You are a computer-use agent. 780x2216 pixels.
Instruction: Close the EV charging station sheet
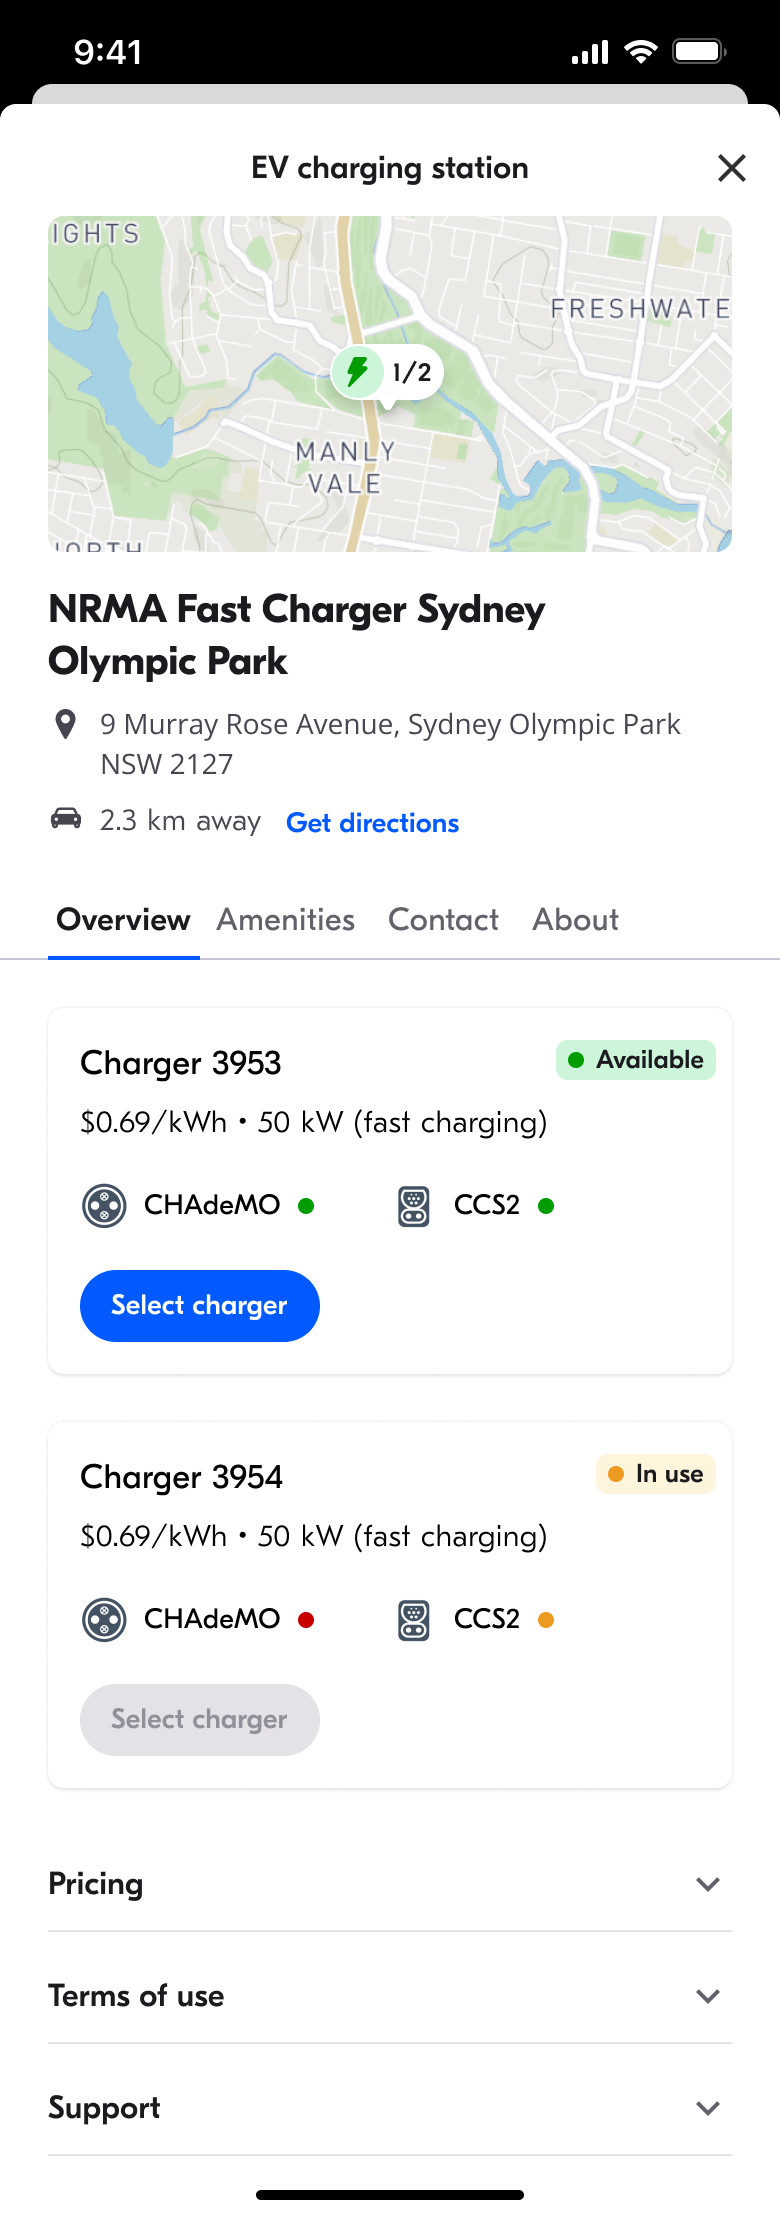(731, 168)
